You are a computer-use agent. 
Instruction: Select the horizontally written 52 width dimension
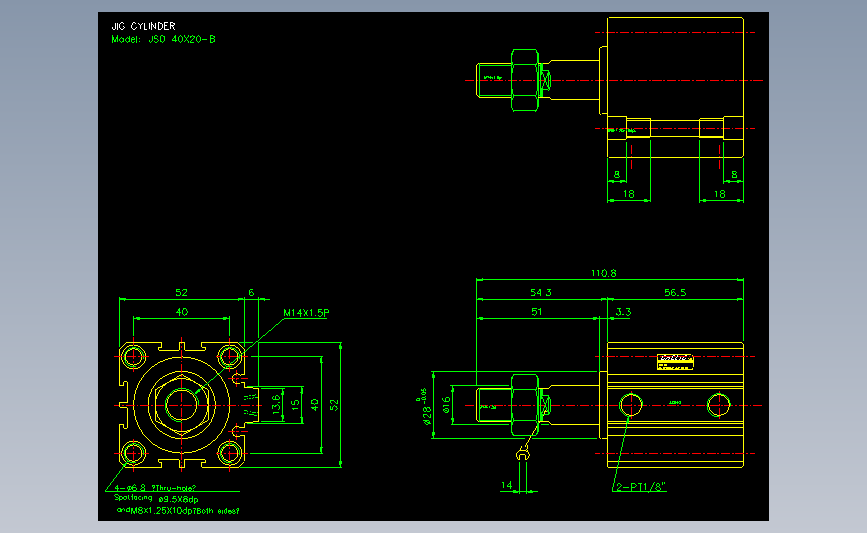click(181, 292)
